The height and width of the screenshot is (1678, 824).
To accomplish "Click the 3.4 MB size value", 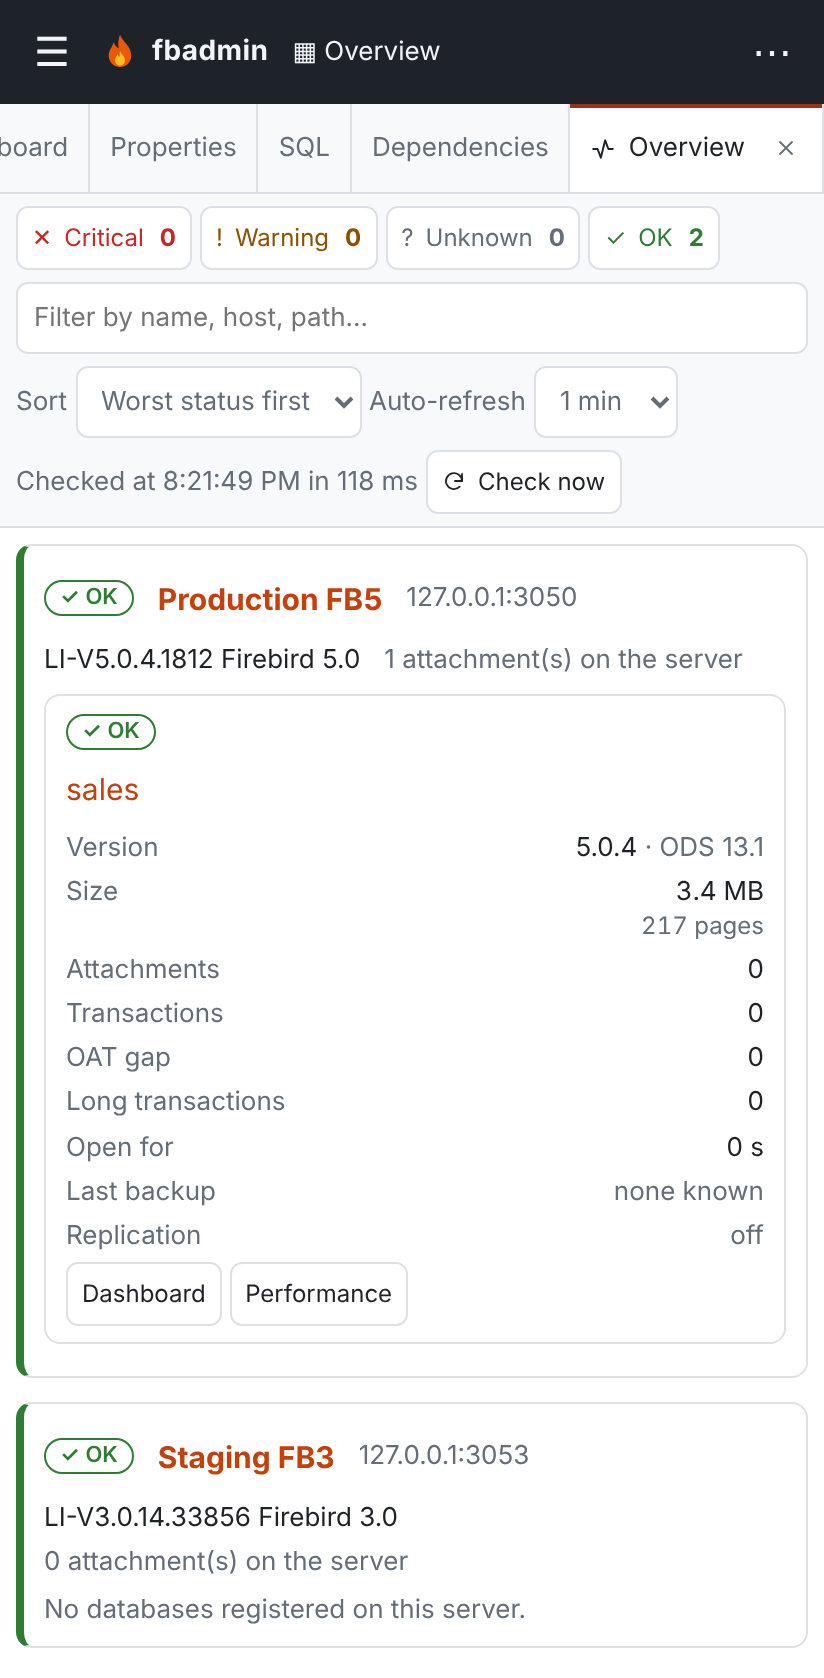I will [720, 891].
